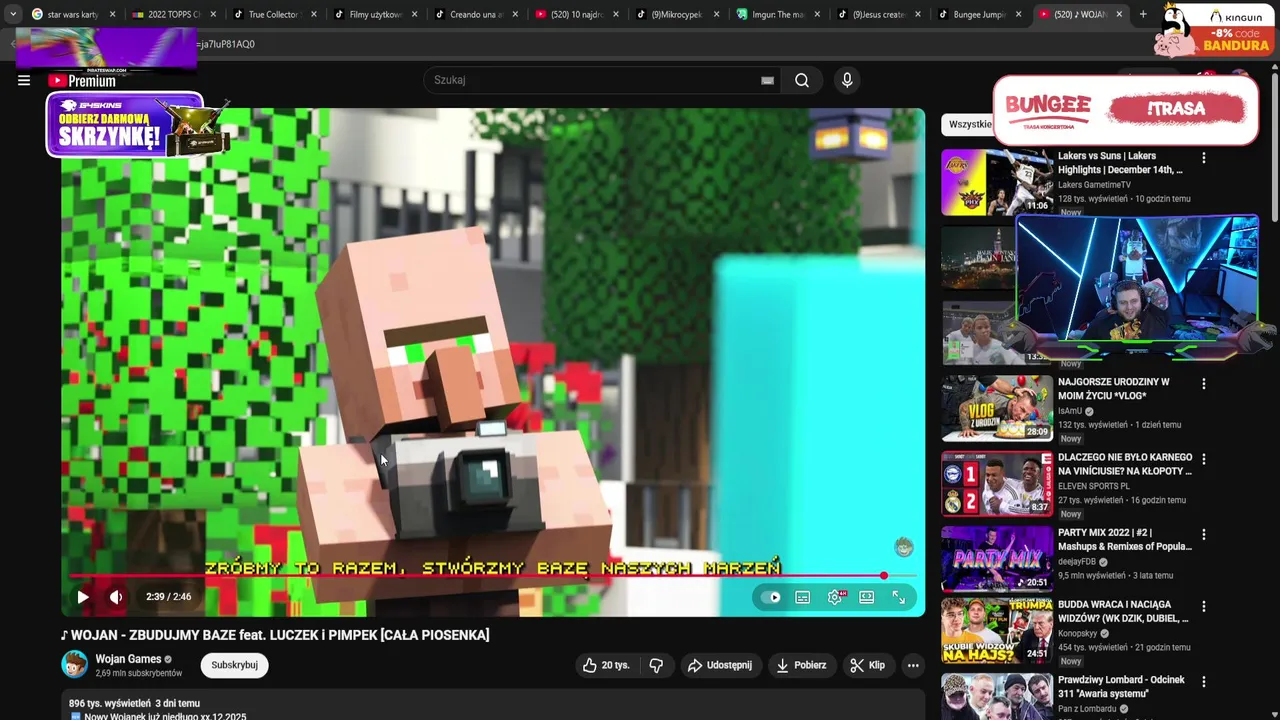1280x720 pixels.
Task: Open options for Prawdziwy Lombard video
Action: tap(1204, 682)
